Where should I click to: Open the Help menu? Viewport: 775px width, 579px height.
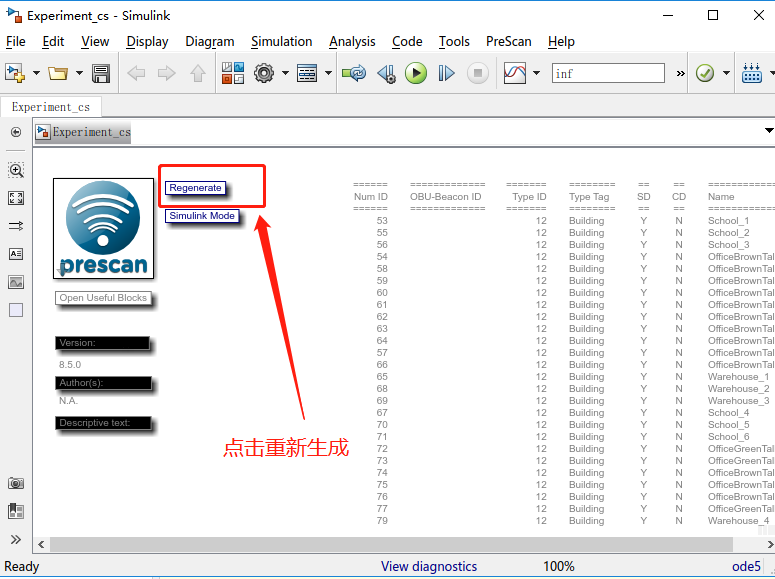point(561,42)
